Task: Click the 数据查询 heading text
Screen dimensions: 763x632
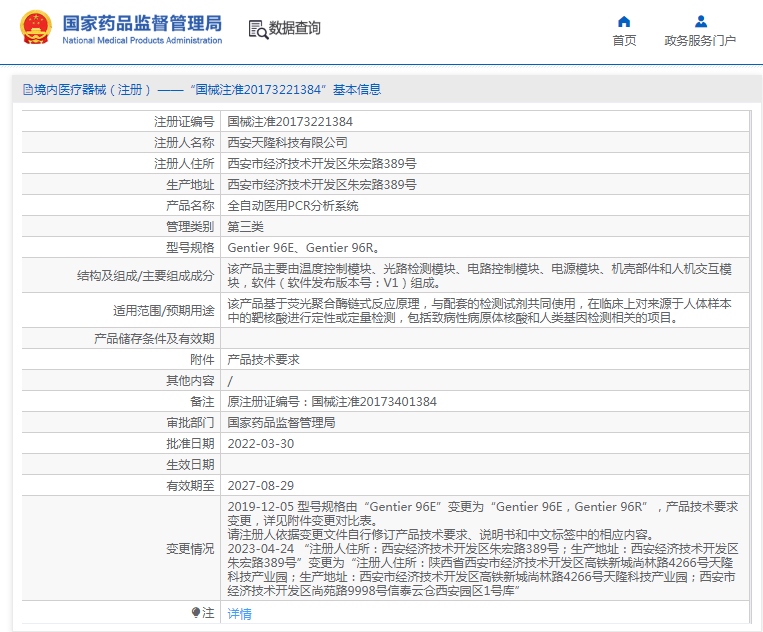Action: pyautogui.click(x=295, y=28)
